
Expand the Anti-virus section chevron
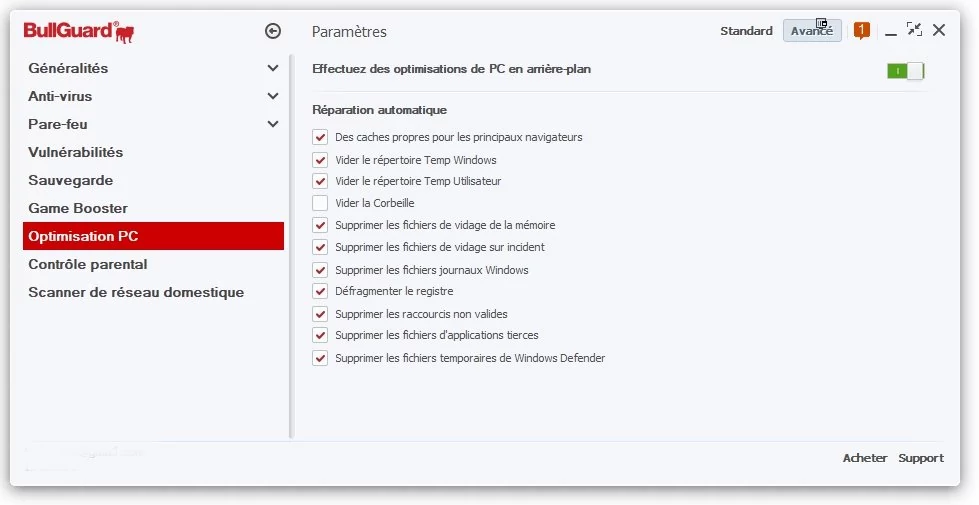click(273, 96)
